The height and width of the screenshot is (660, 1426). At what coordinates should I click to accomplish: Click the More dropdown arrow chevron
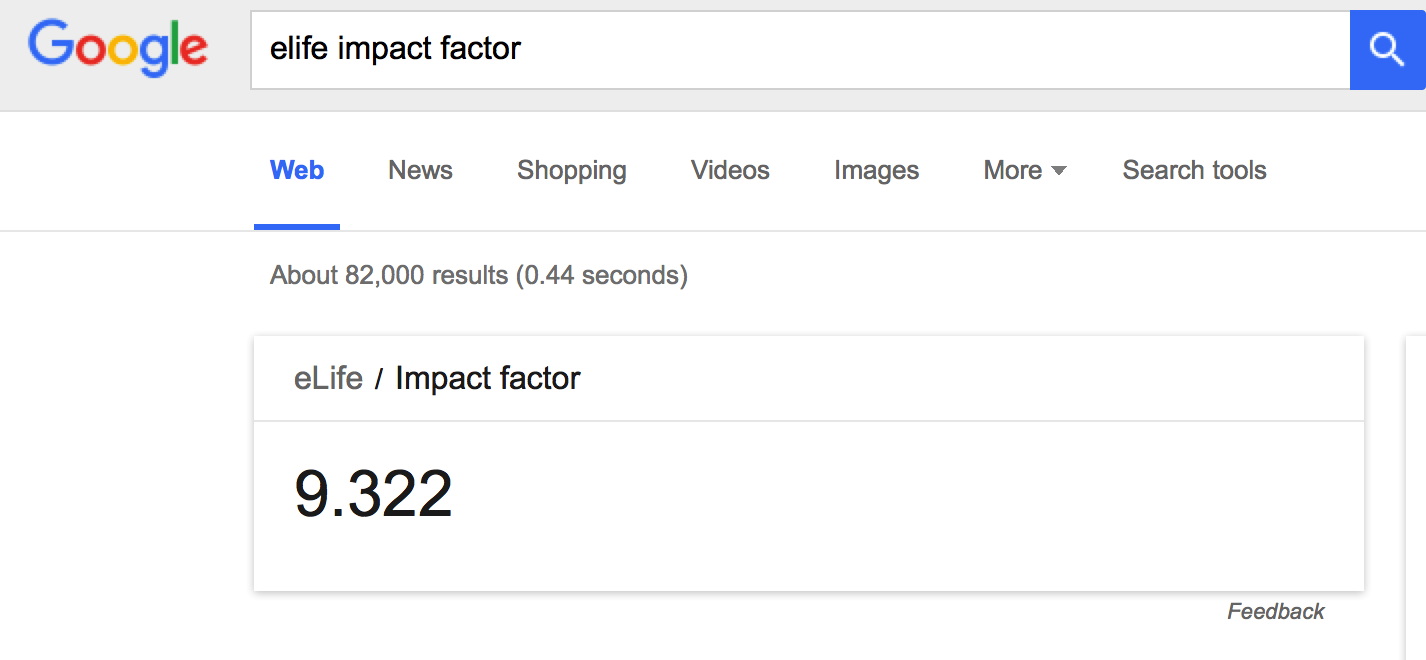click(x=1060, y=172)
